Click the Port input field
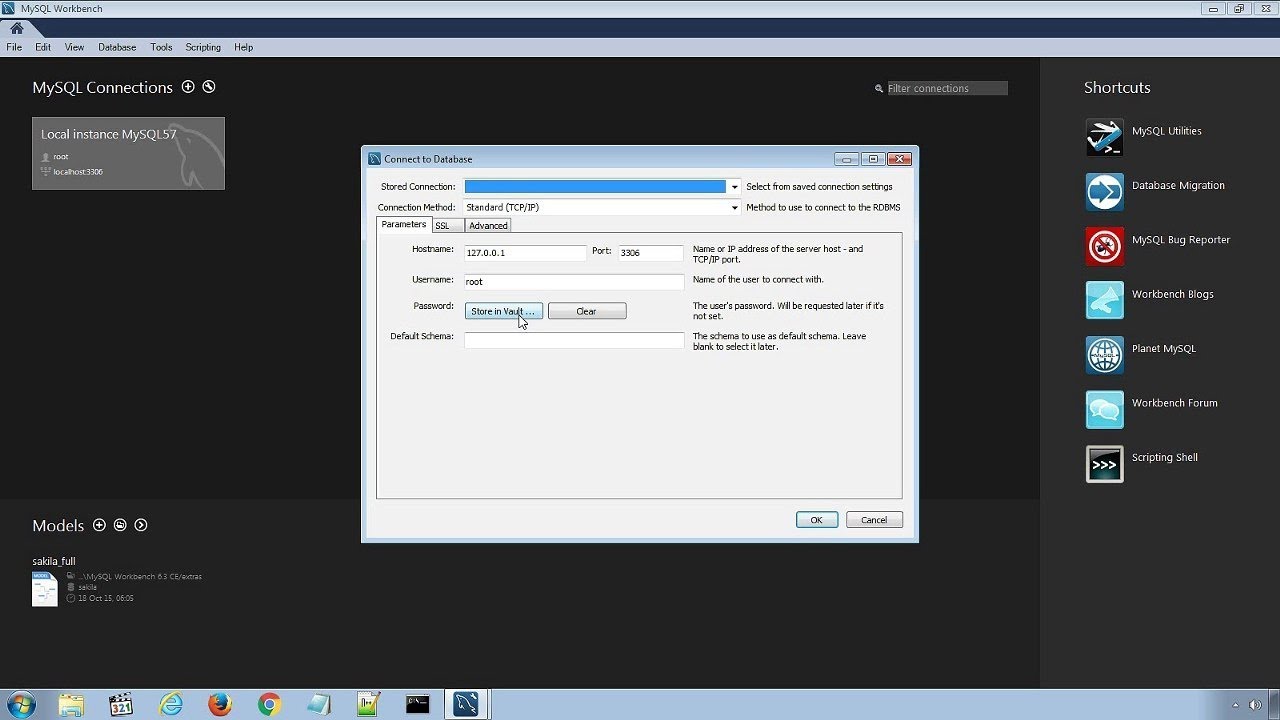This screenshot has width=1280, height=720. pos(650,253)
